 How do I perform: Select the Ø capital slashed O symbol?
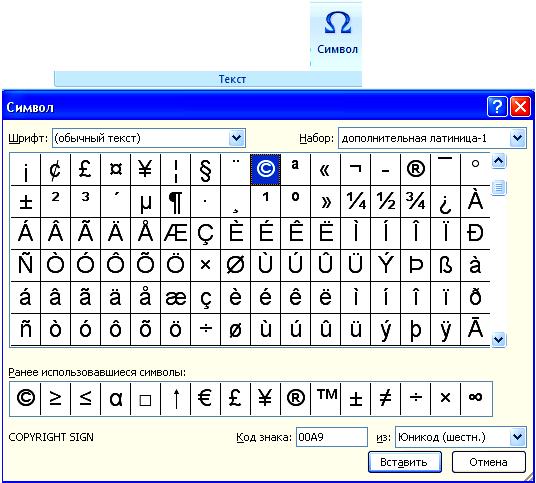point(236,266)
